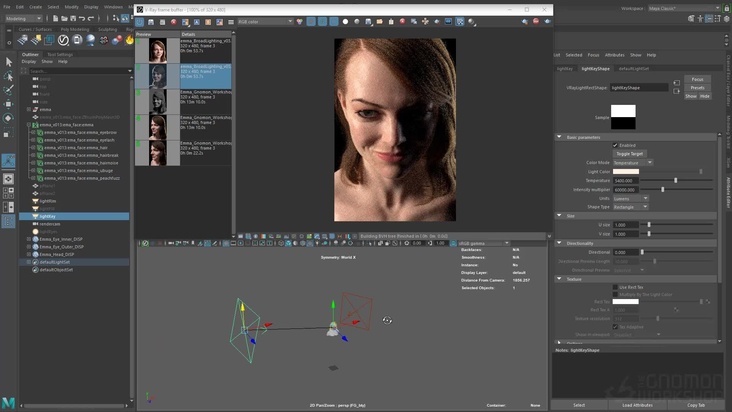Click the red stop rendering icon in V-Ray toolbar
732x412 pixels.
(x=536, y=21)
